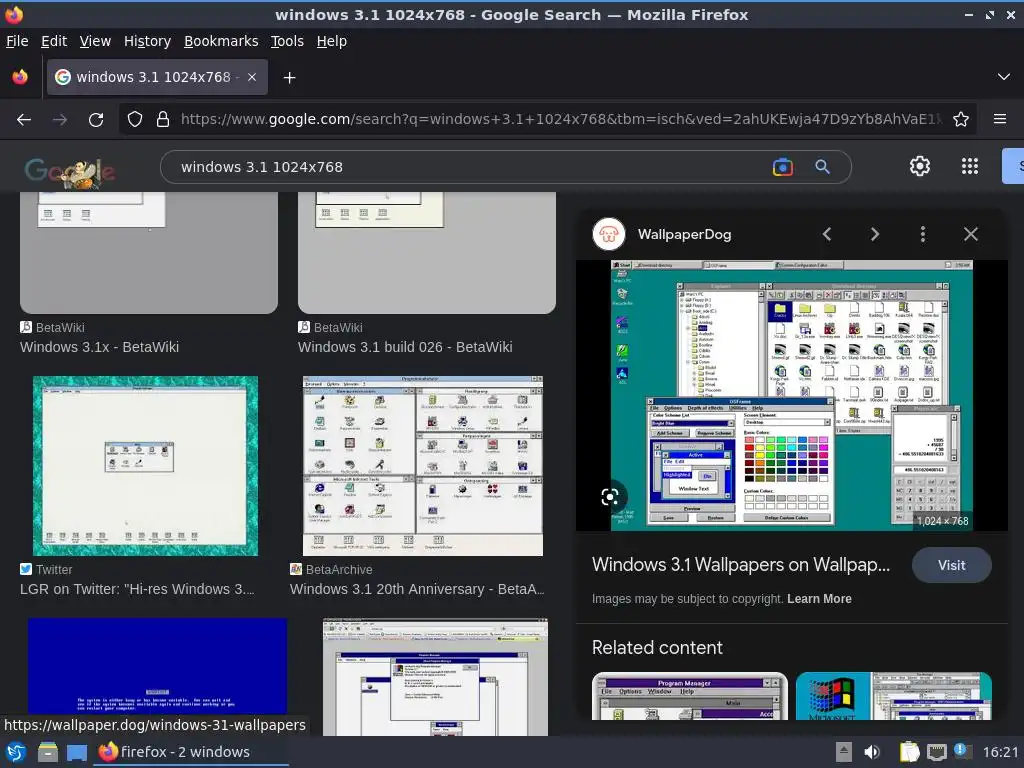Viewport: 1024px width, 768px height.
Task: Click the partially visible blue sign-in button
Action: pyautogui.click(x=1013, y=166)
